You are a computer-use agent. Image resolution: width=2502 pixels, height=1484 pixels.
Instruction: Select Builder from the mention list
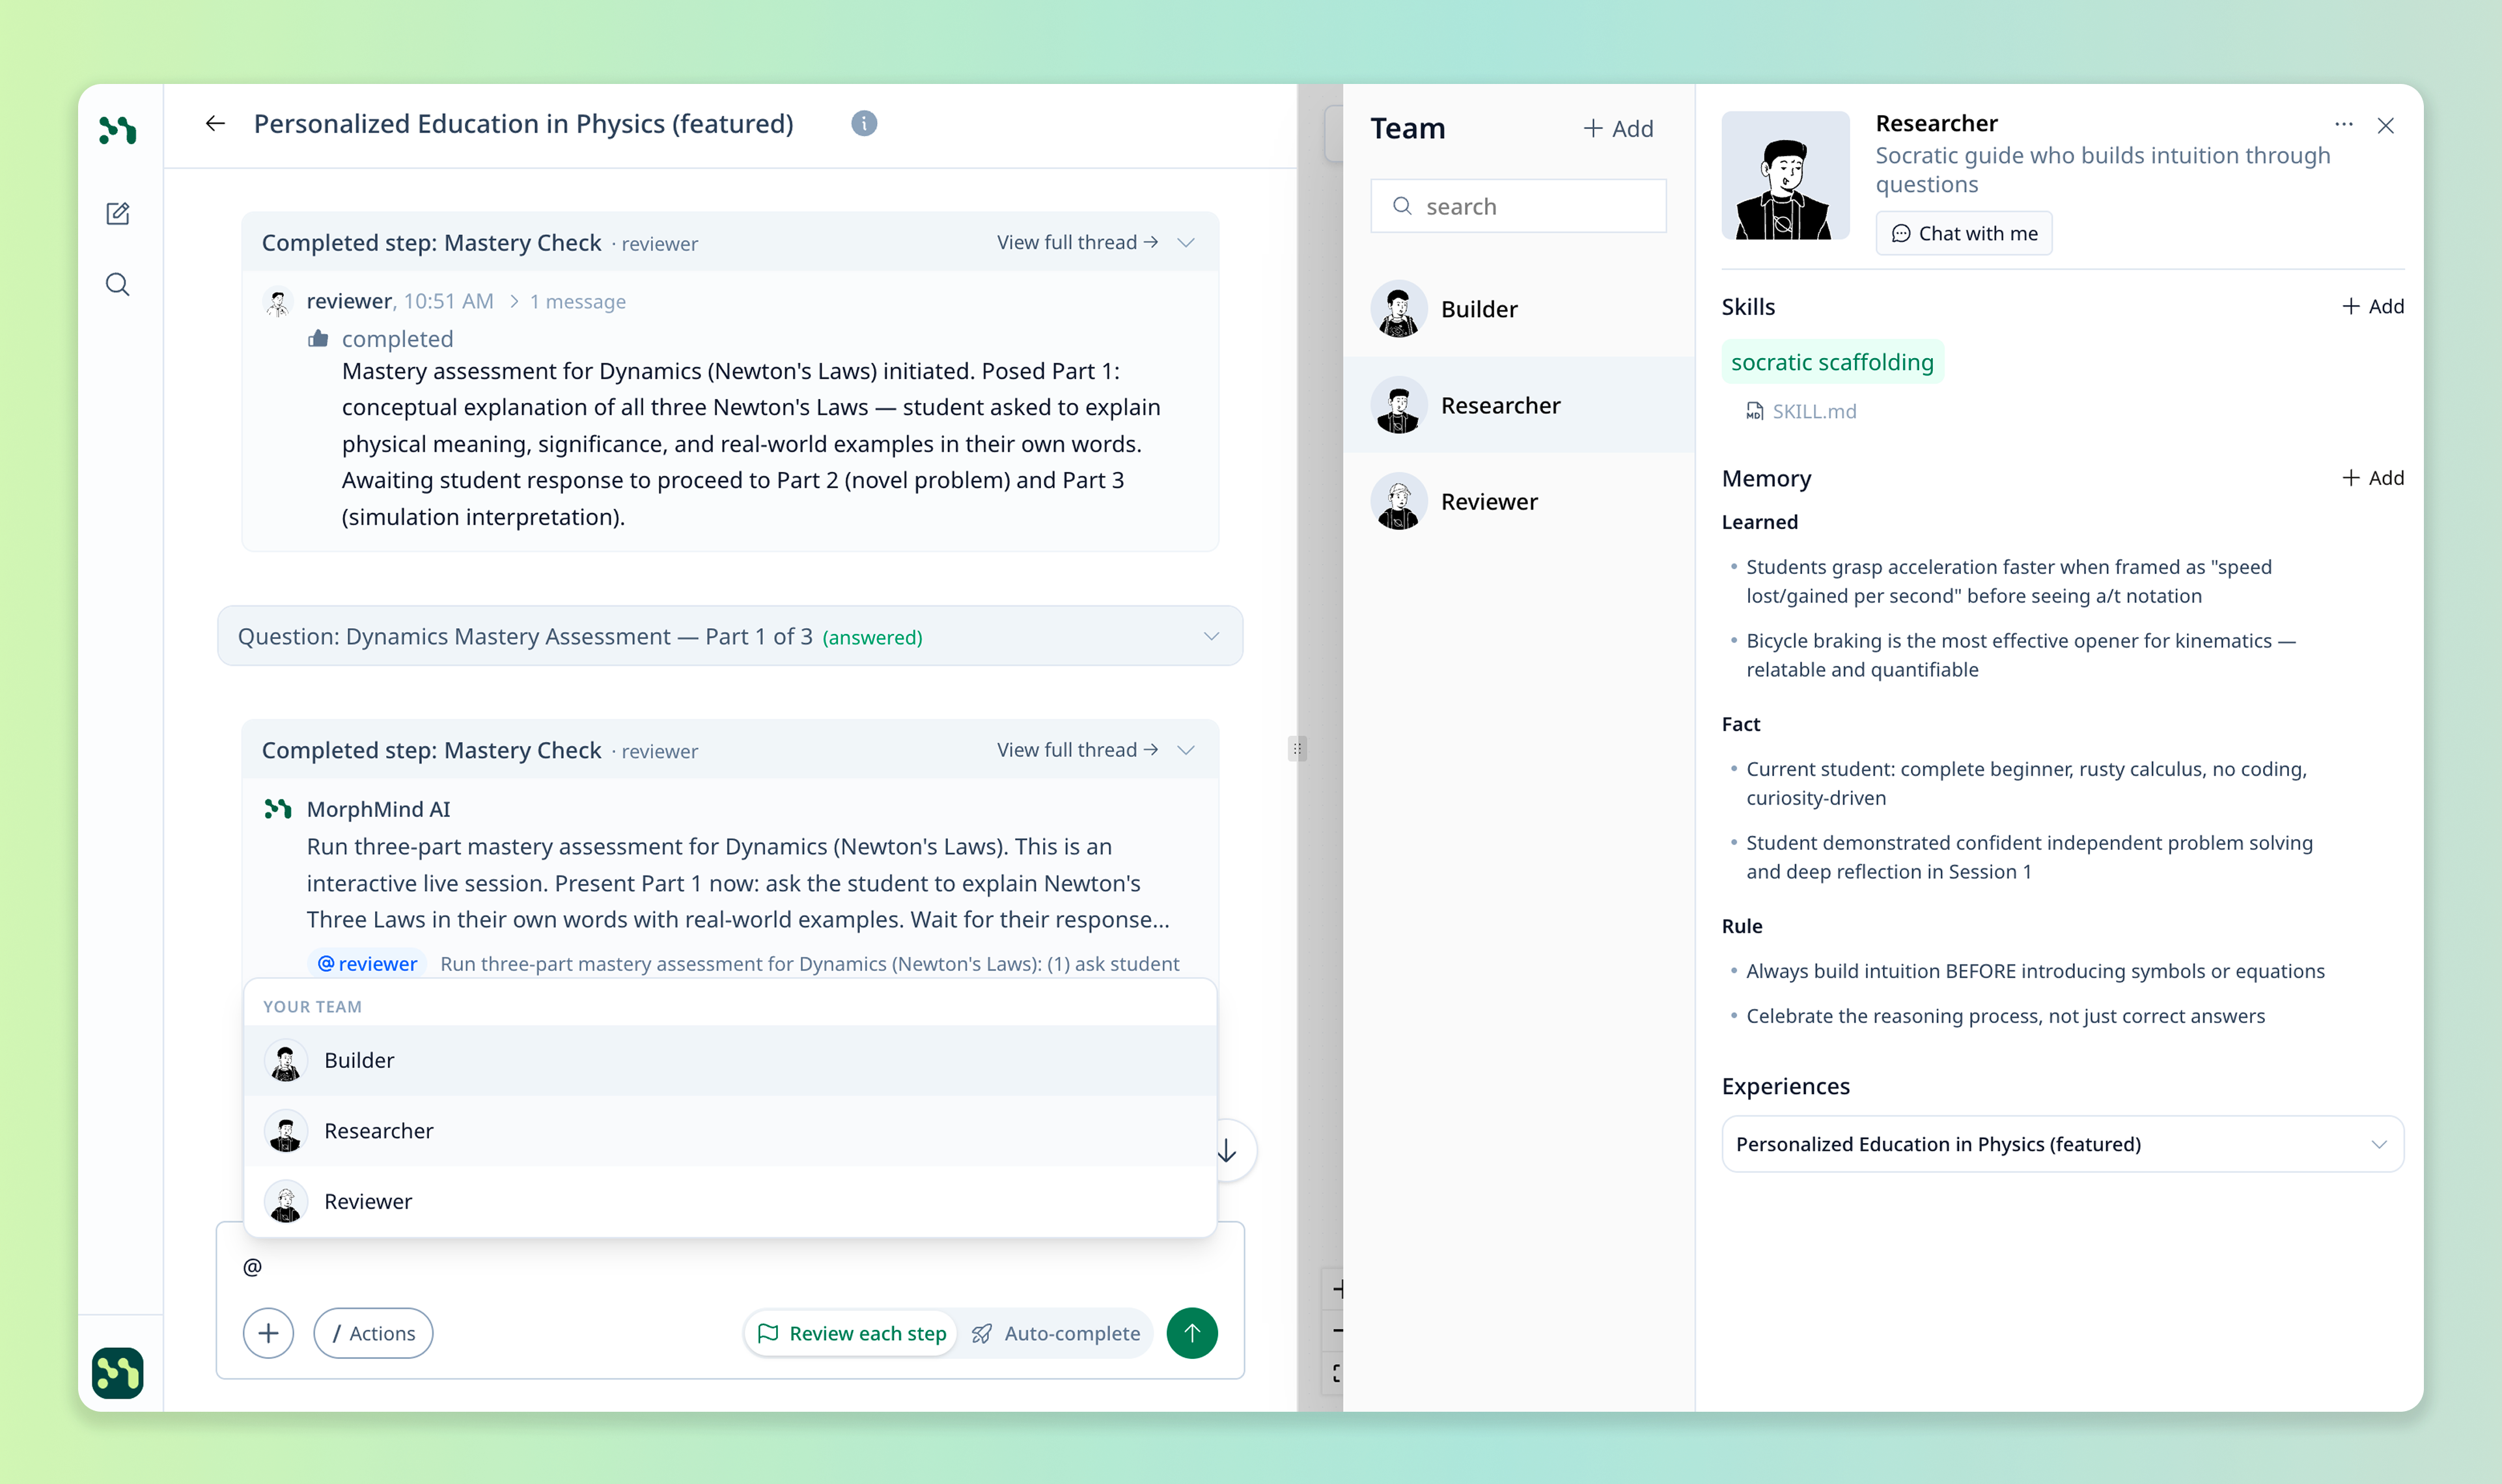(x=359, y=1060)
